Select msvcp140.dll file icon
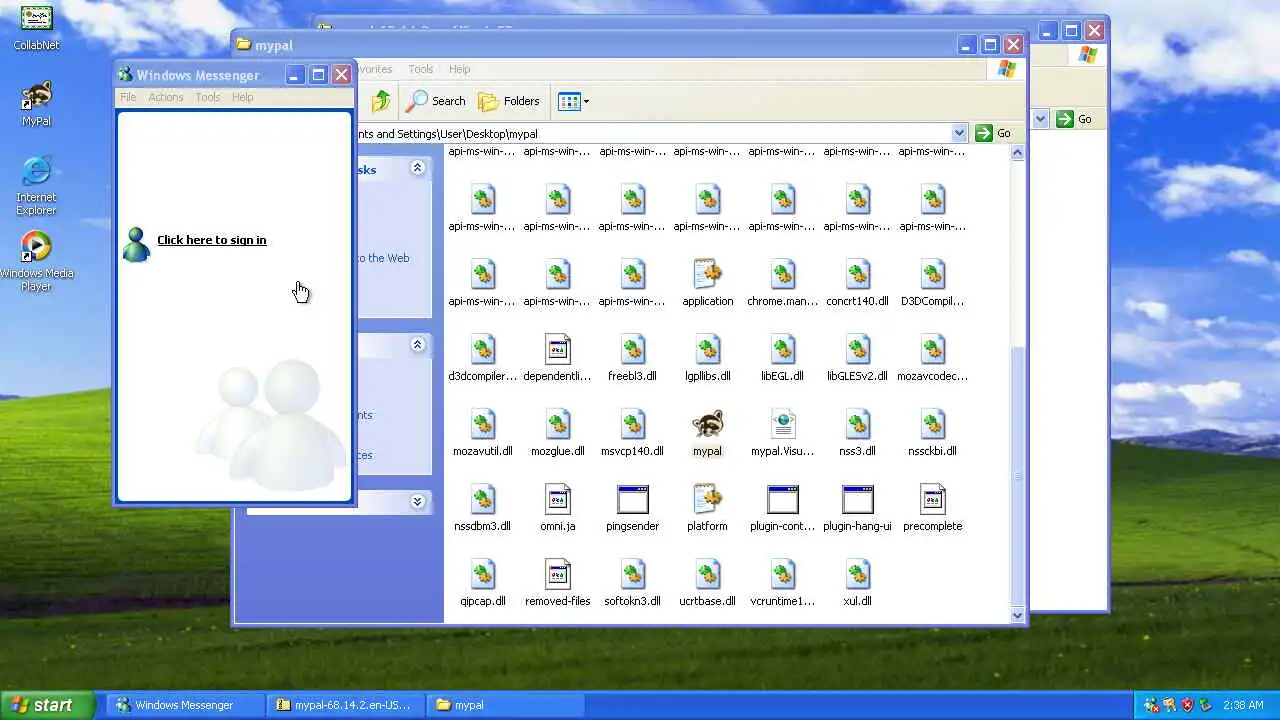Screen dimensions: 1280x720 coord(632,424)
